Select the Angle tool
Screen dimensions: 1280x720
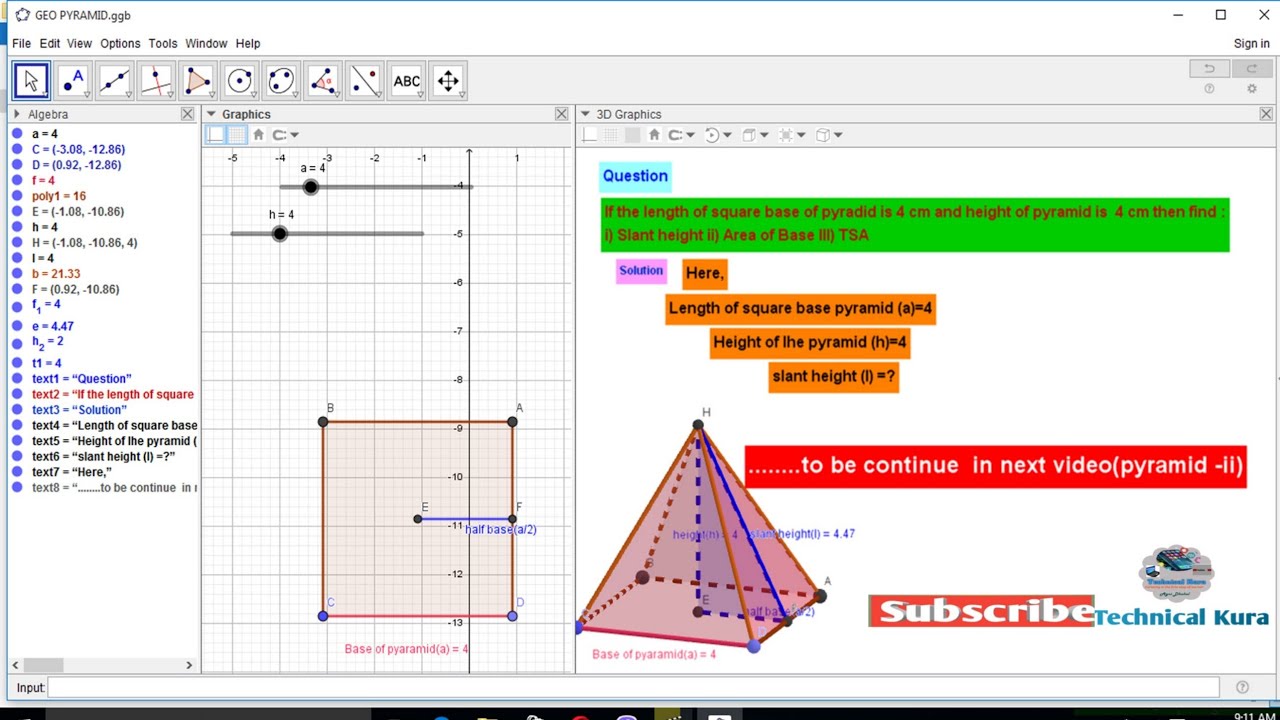(323, 81)
